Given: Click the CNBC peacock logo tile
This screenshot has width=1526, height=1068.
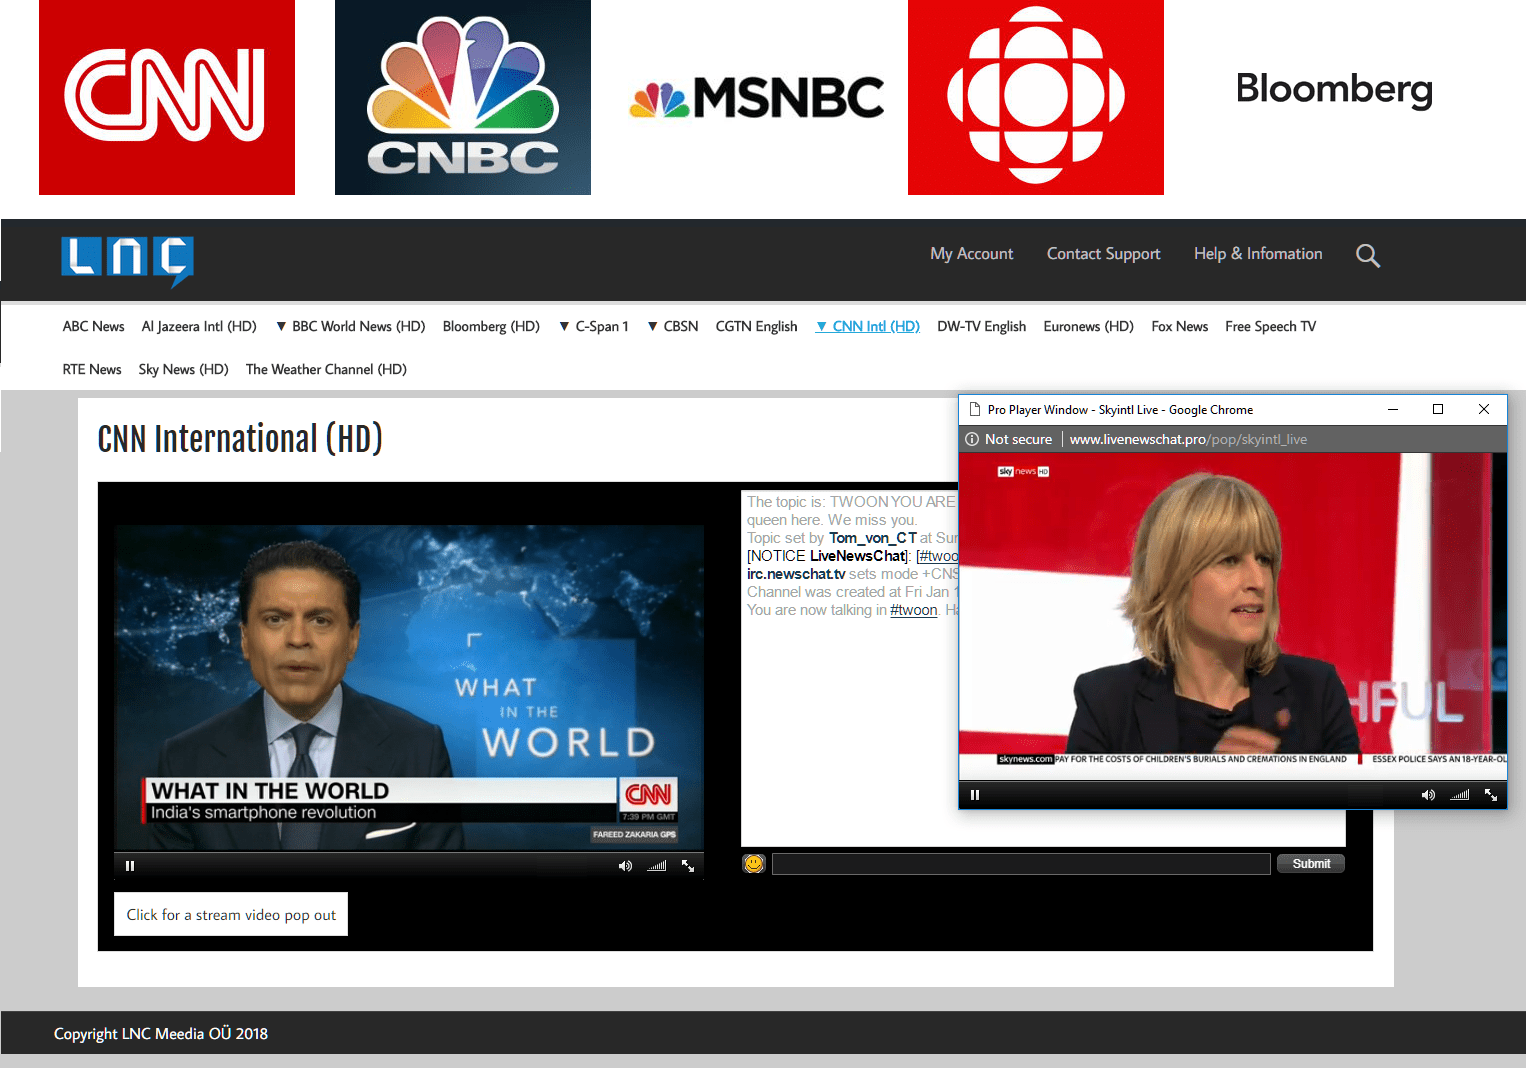Looking at the screenshot, I should (463, 97).
